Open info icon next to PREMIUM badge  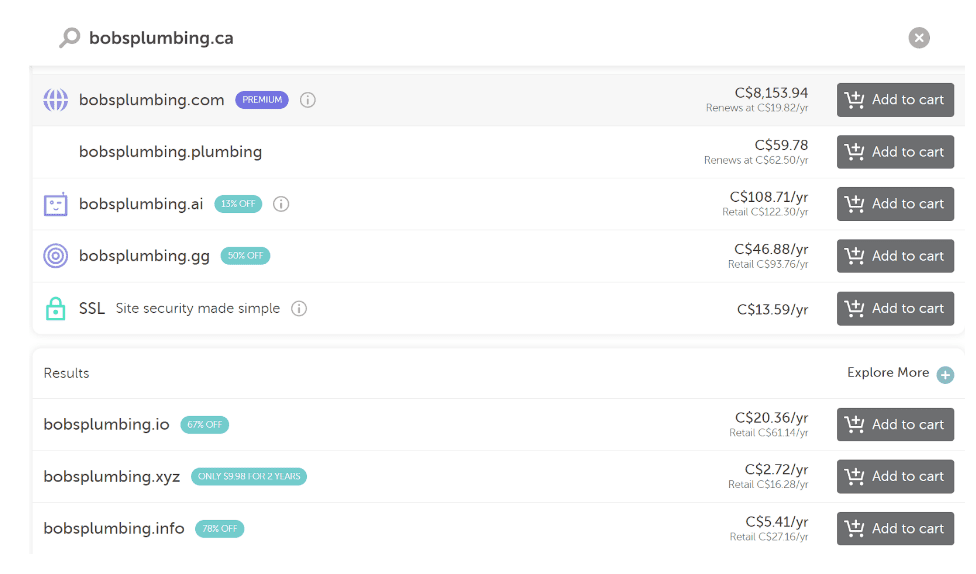pos(308,100)
